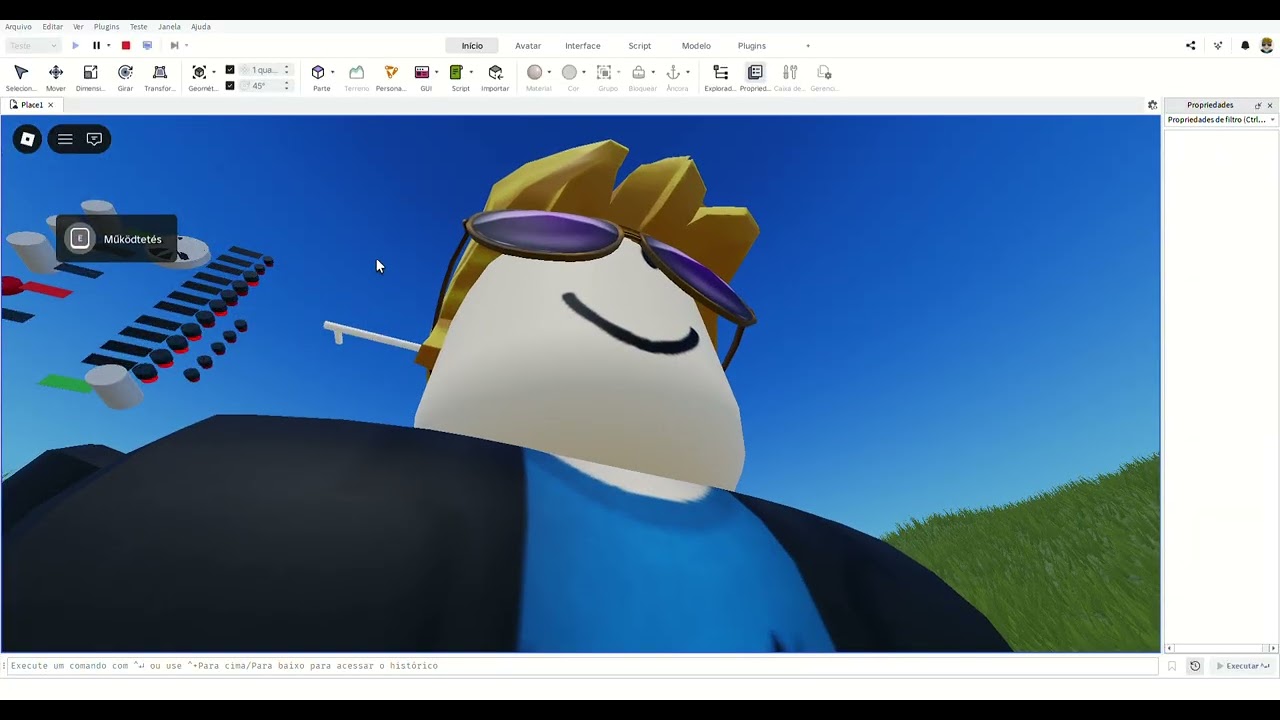The height and width of the screenshot is (720, 1280).
Task: Open the Editar menu
Action: click(53, 27)
